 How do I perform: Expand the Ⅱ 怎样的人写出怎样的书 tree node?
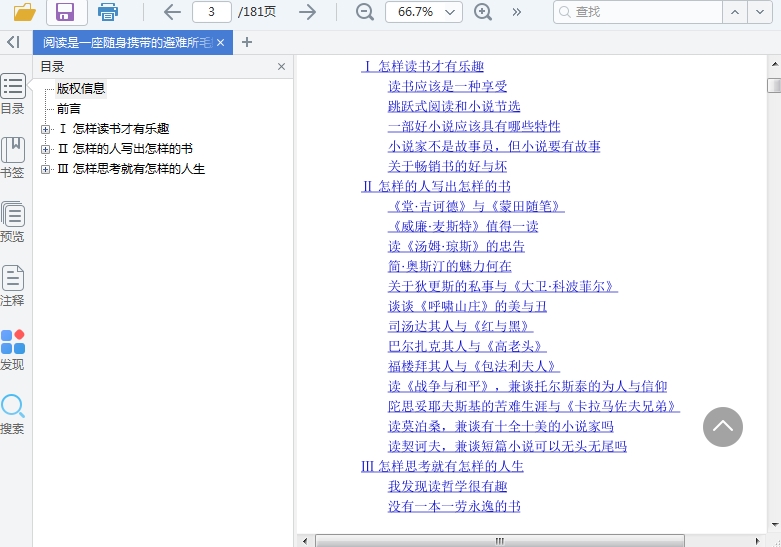pyautogui.click(x=45, y=149)
